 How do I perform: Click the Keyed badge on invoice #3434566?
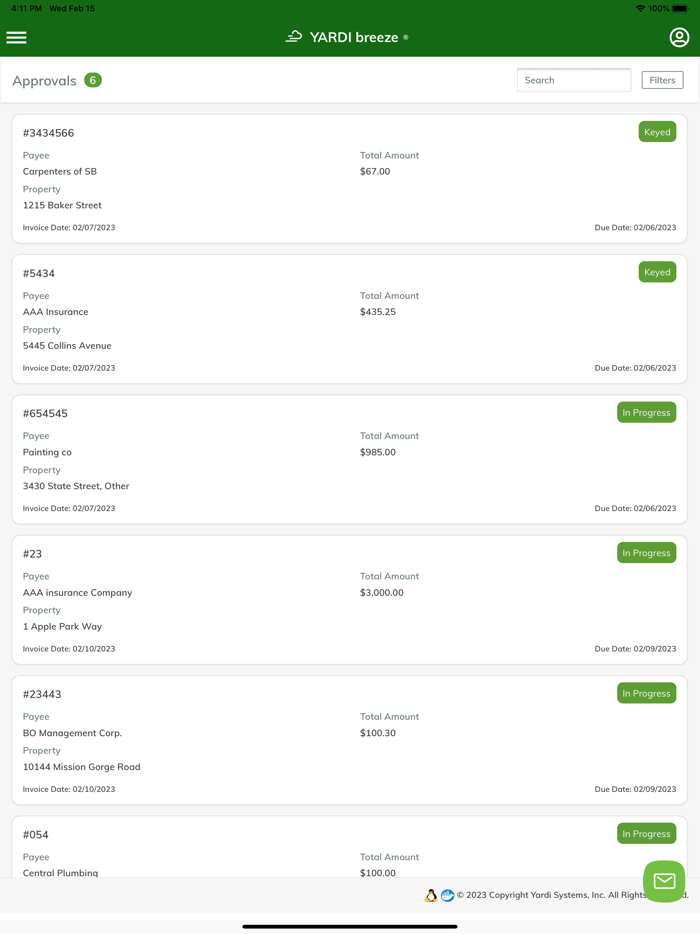click(657, 131)
